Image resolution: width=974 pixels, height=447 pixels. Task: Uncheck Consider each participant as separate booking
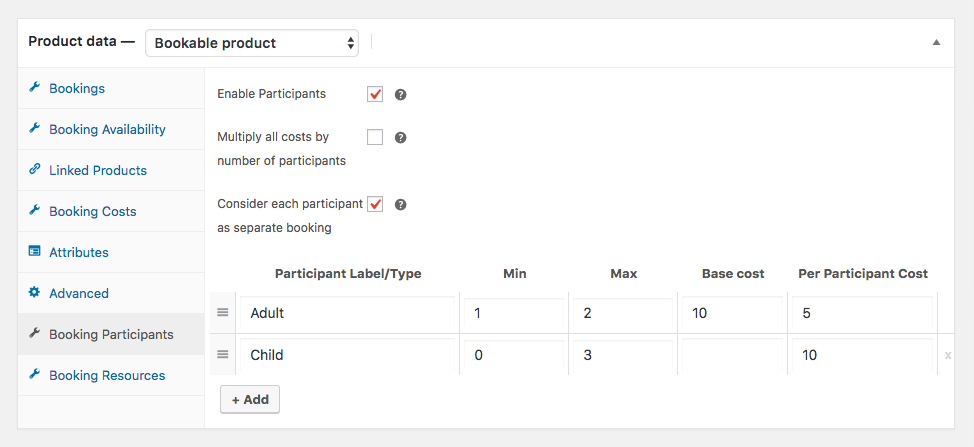pos(375,204)
